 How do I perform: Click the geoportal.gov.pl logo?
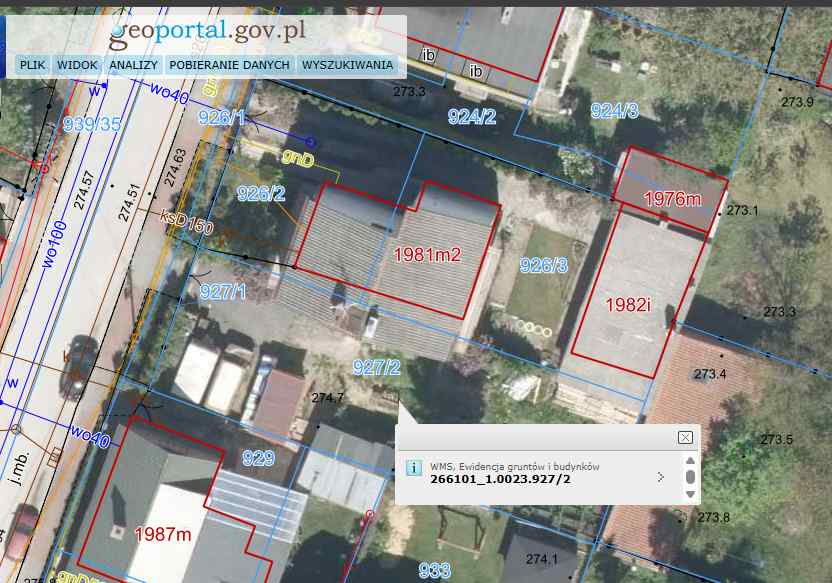(x=207, y=32)
